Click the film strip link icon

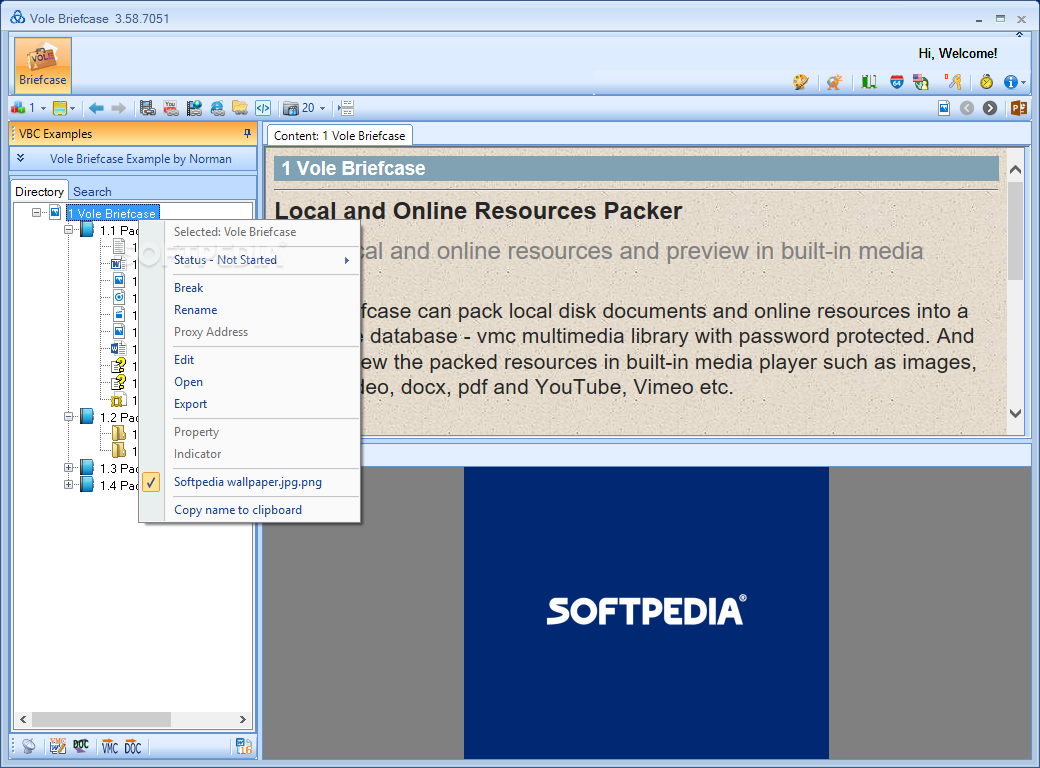click(x=148, y=108)
